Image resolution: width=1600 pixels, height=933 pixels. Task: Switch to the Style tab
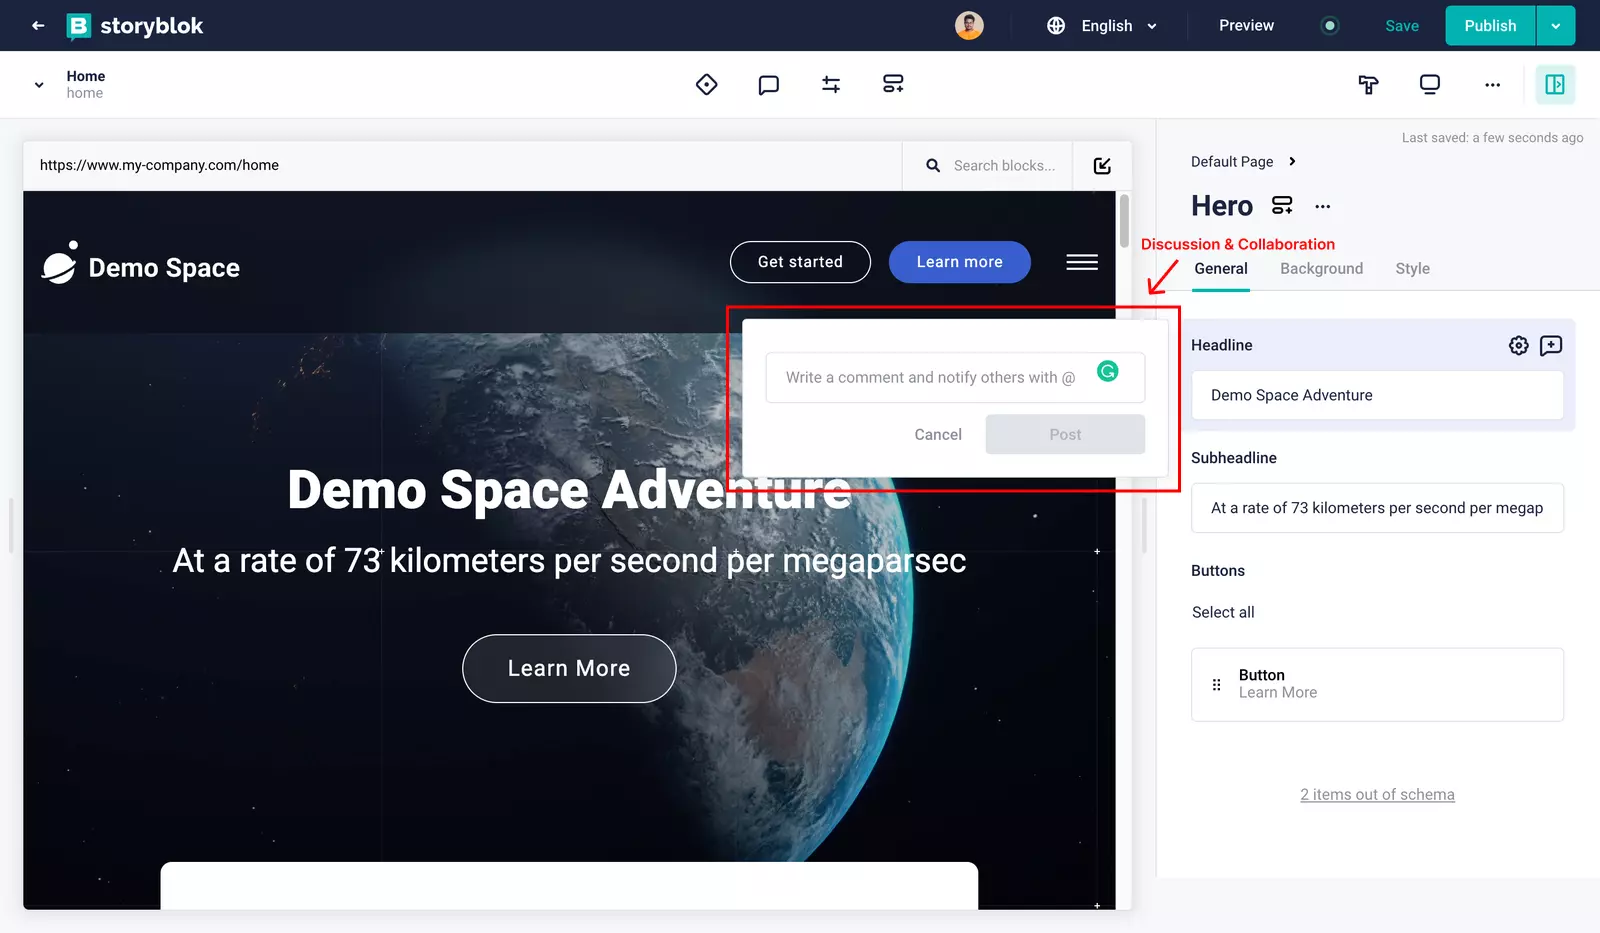1412,269
